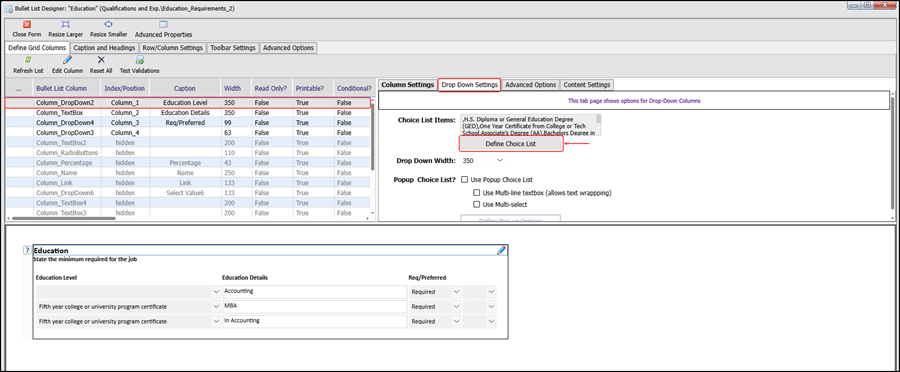Click the Resize Larger toolbar icon
Image resolution: width=900 pixels, height=372 pixels.
[65, 25]
